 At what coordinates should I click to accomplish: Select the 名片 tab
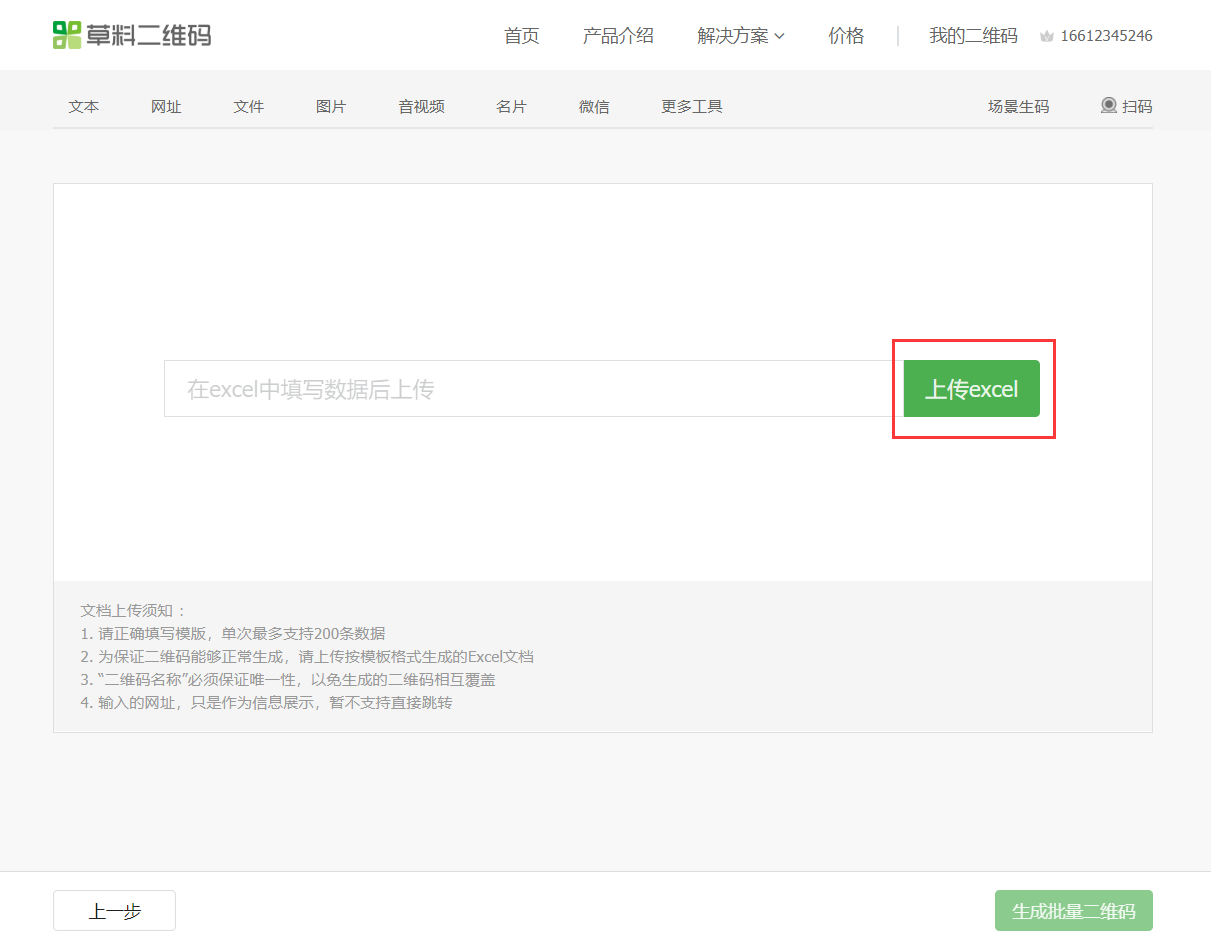click(x=511, y=106)
